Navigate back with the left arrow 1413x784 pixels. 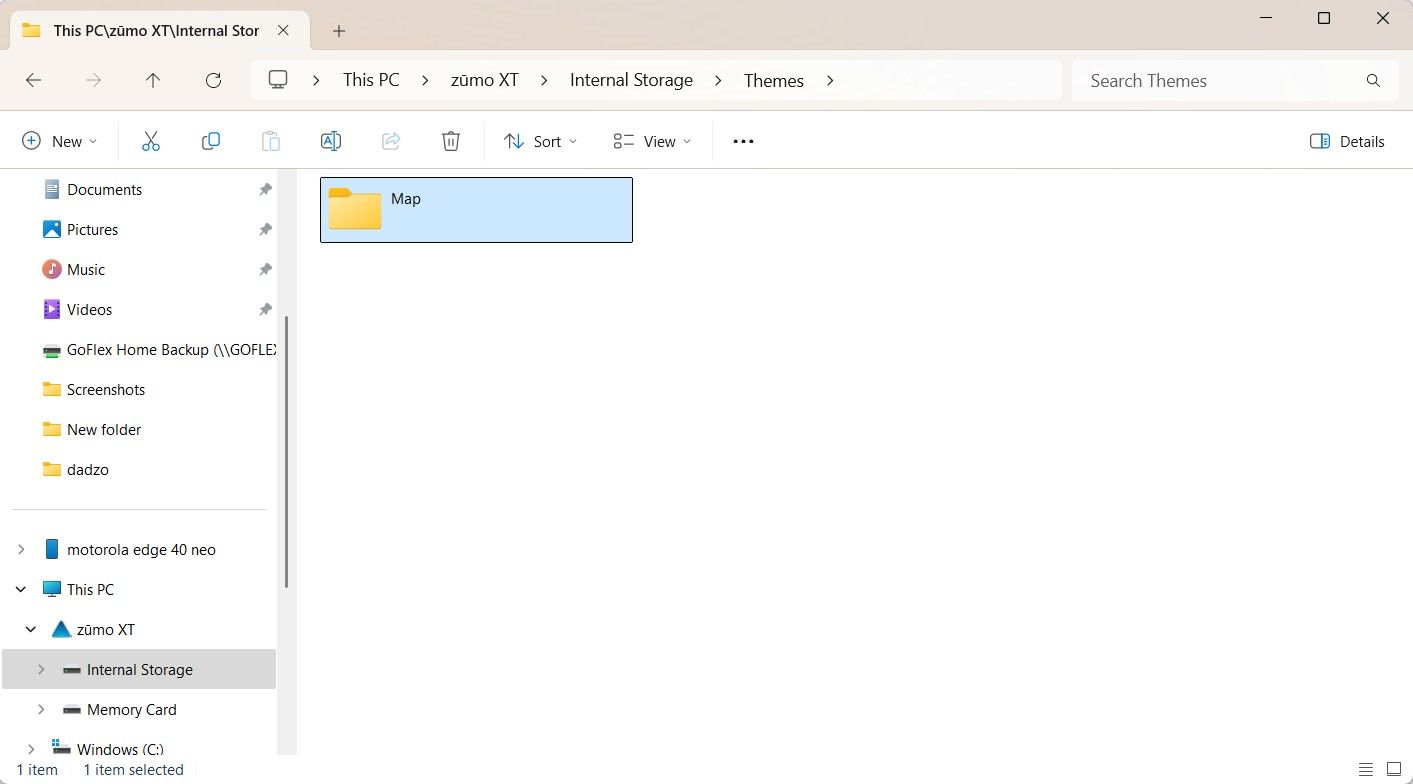click(x=33, y=81)
